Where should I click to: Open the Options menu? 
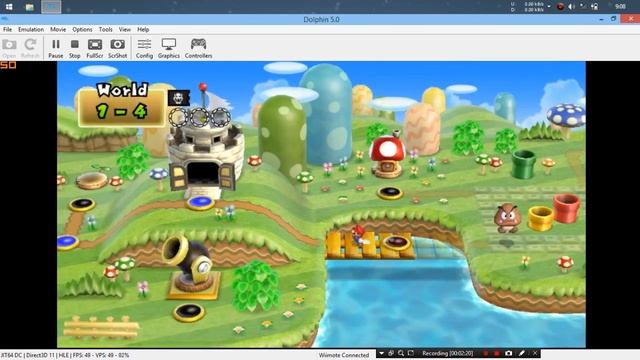pyautogui.click(x=82, y=29)
